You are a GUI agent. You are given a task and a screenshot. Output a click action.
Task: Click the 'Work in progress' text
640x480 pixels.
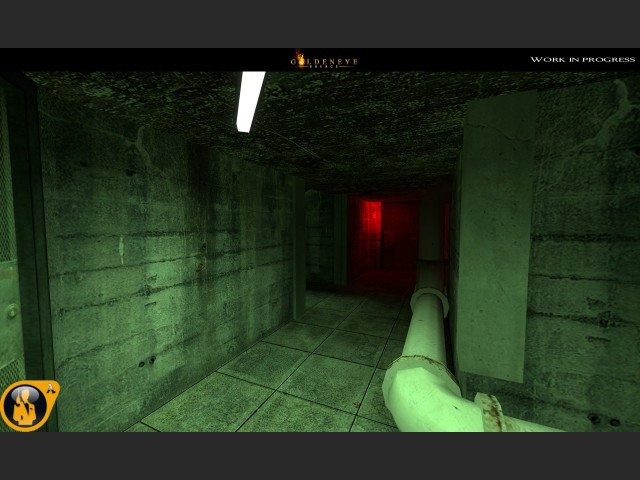click(x=582, y=60)
